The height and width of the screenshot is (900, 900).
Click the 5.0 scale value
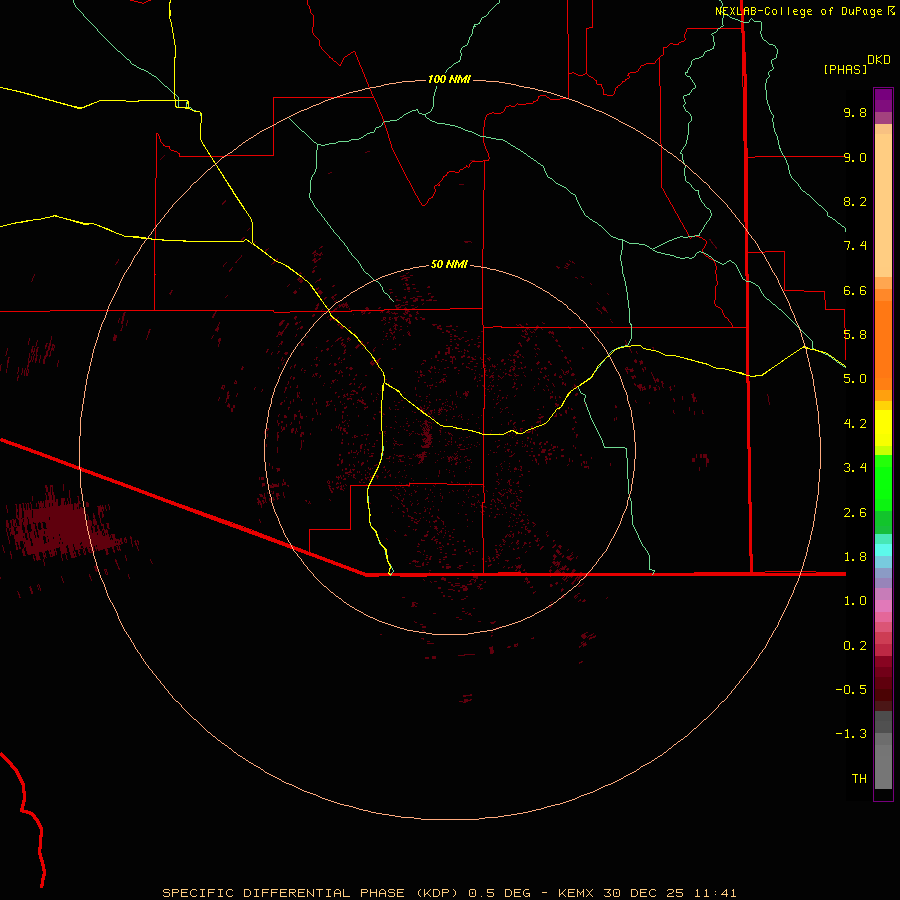[855, 379]
